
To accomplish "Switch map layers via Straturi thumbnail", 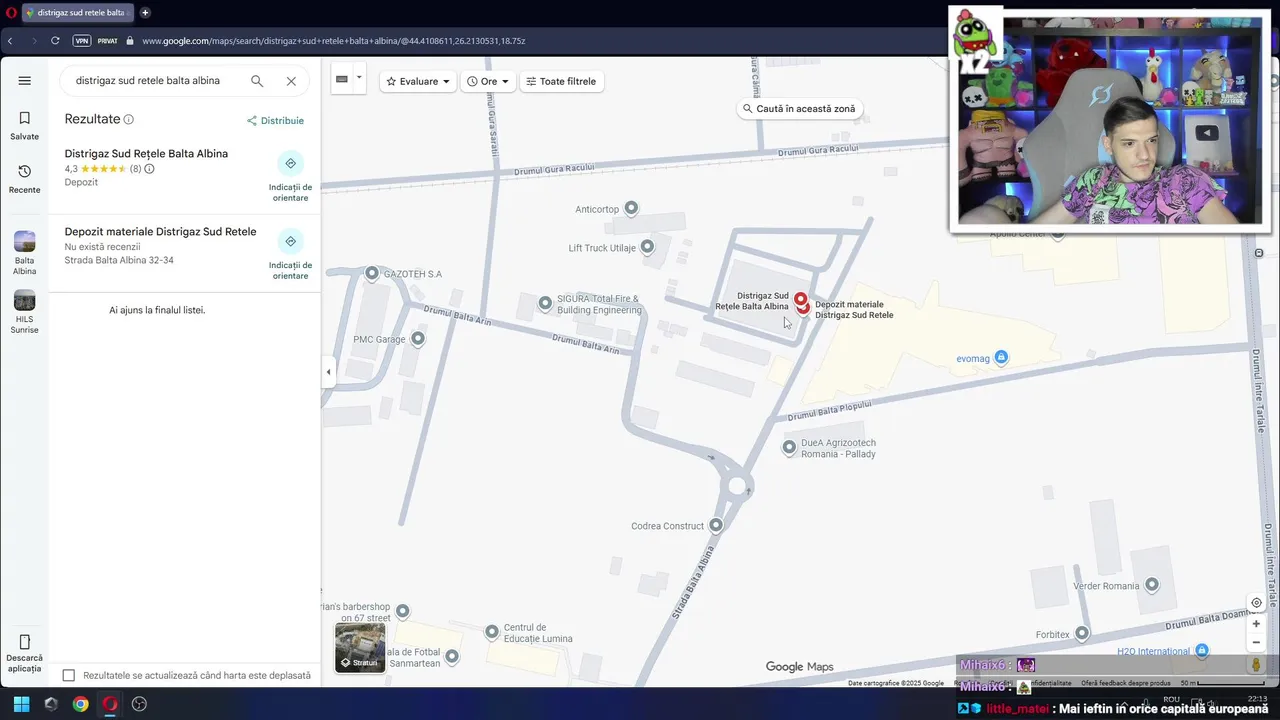I will [x=360, y=647].
